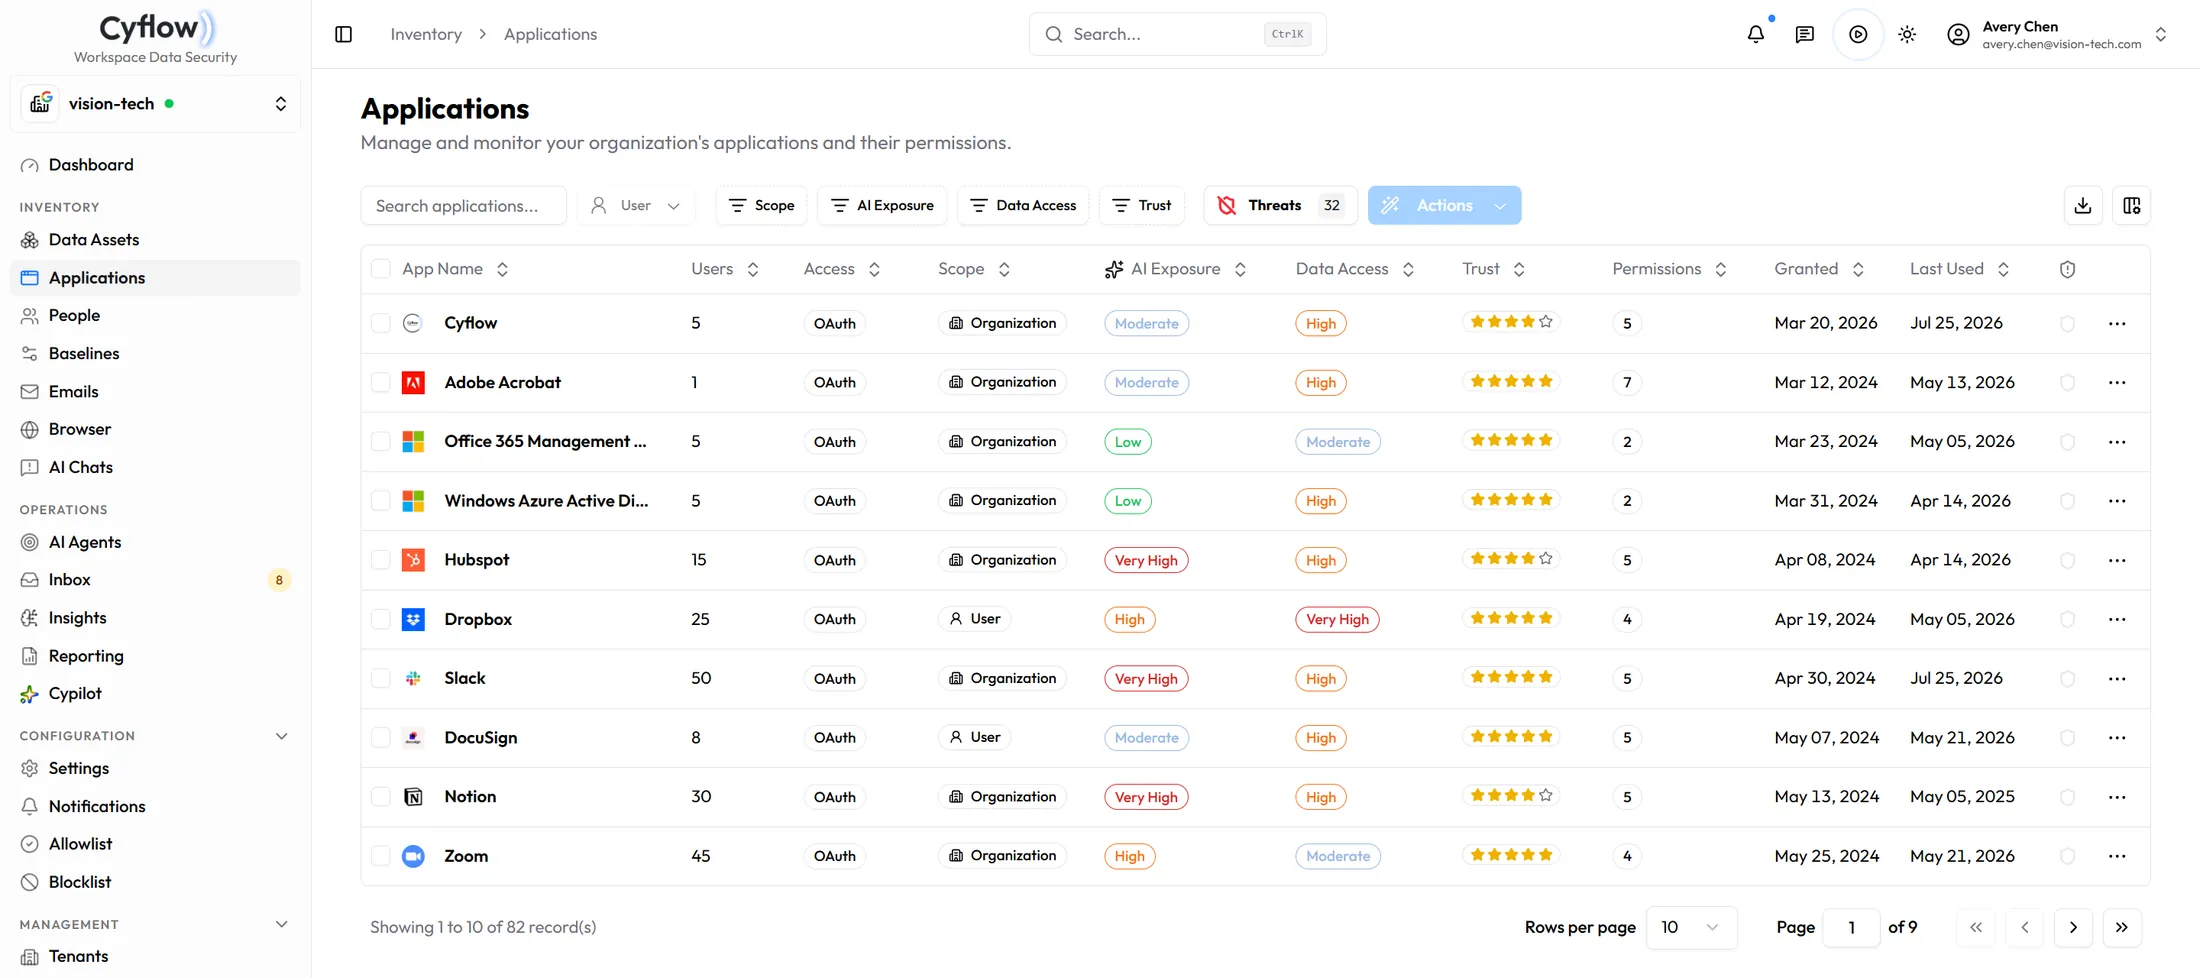Click the Slack app icon
Screen dimensions: 2200x978
point(413,678)
